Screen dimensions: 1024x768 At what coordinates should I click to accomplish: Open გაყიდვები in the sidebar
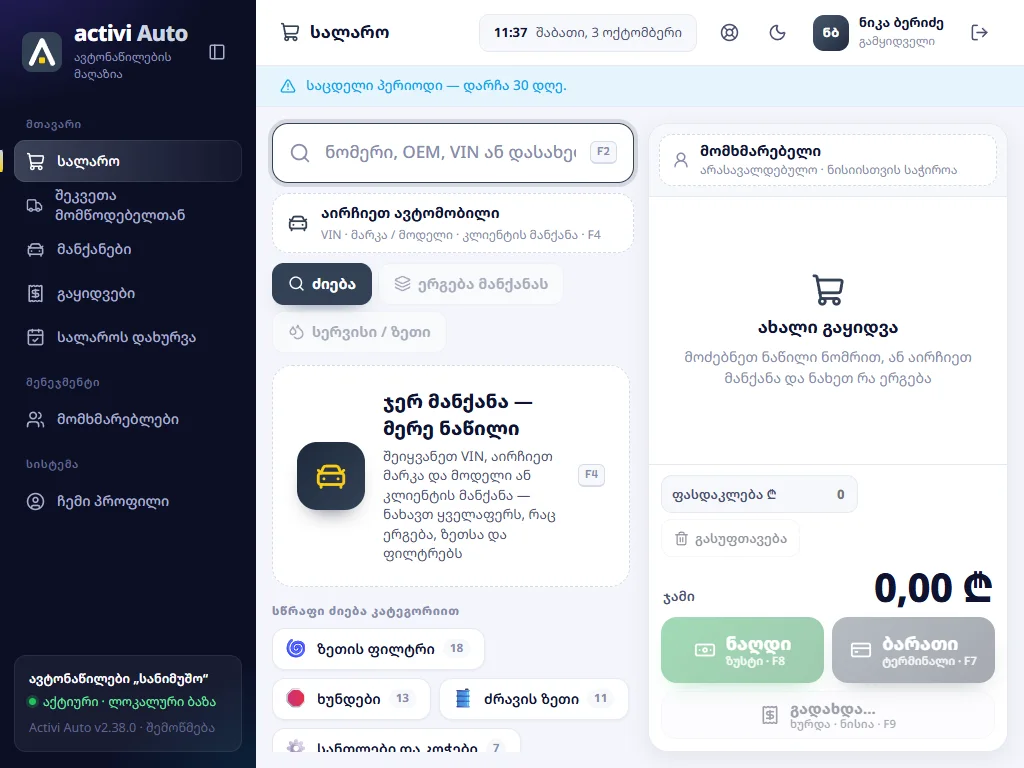[128, 294]
